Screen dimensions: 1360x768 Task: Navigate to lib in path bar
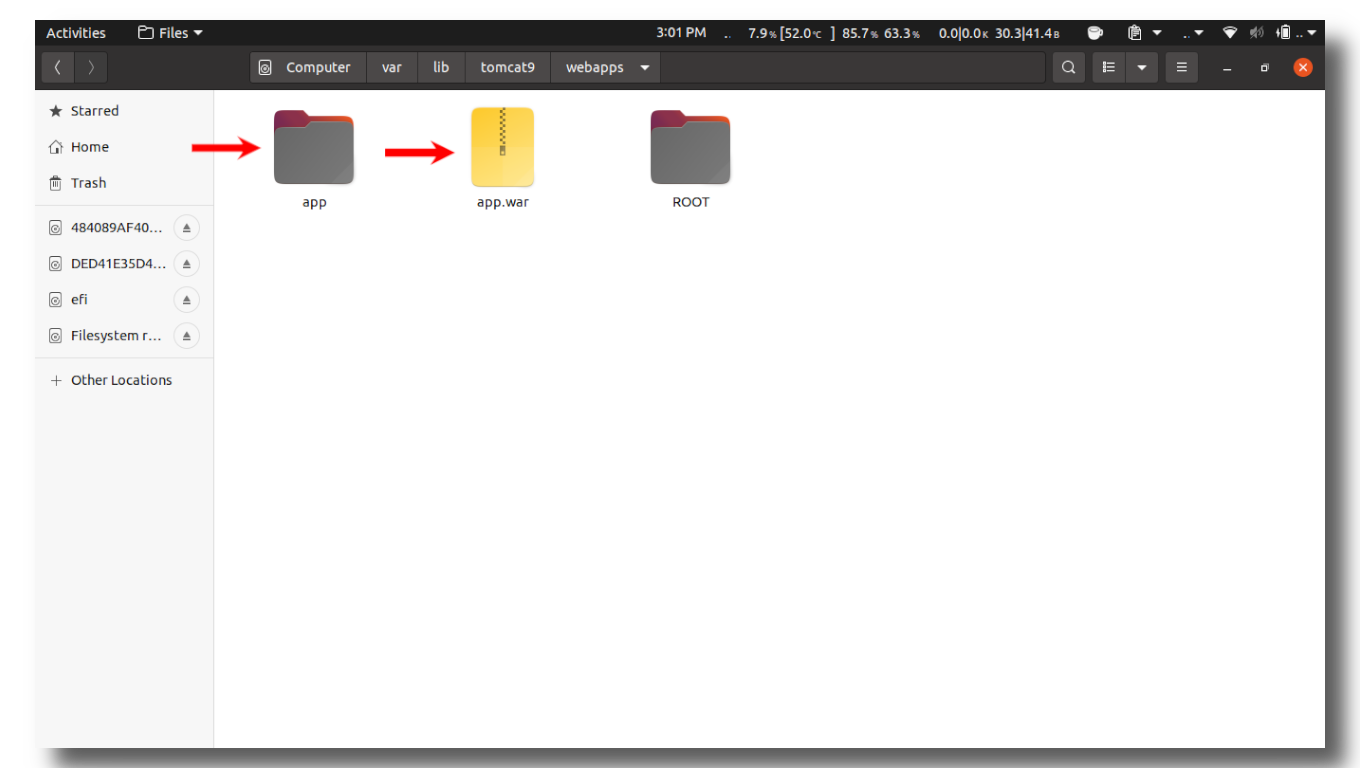(441, 67)
